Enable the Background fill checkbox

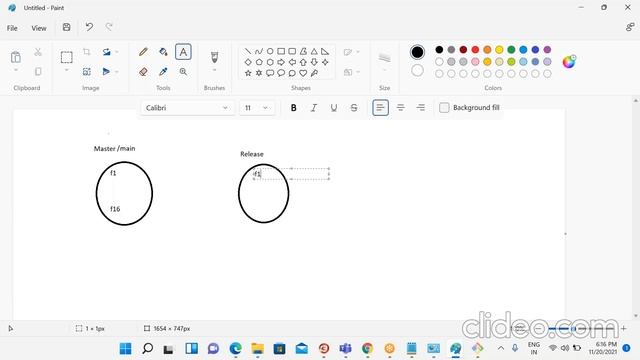click(444, 108)
